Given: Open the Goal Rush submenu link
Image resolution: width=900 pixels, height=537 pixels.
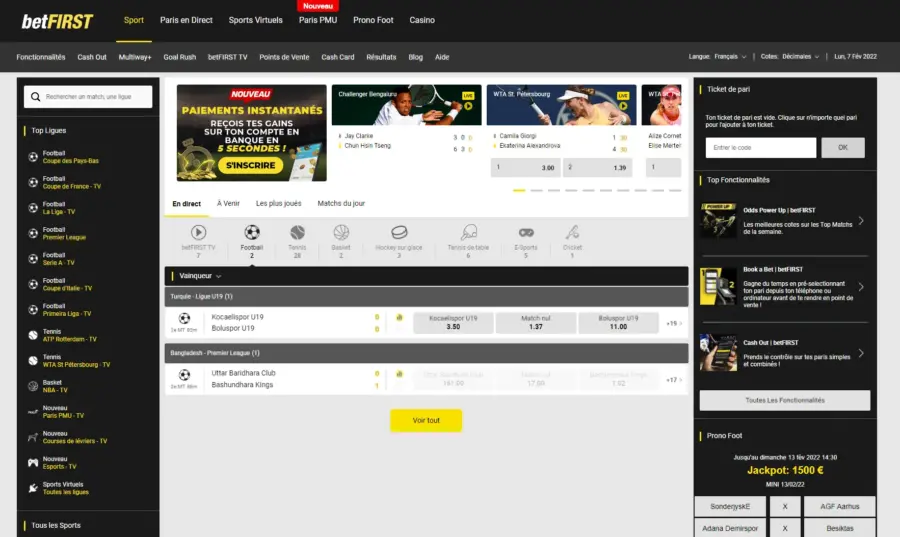Looking at the screenshot, I should click(x=180, y=57).
